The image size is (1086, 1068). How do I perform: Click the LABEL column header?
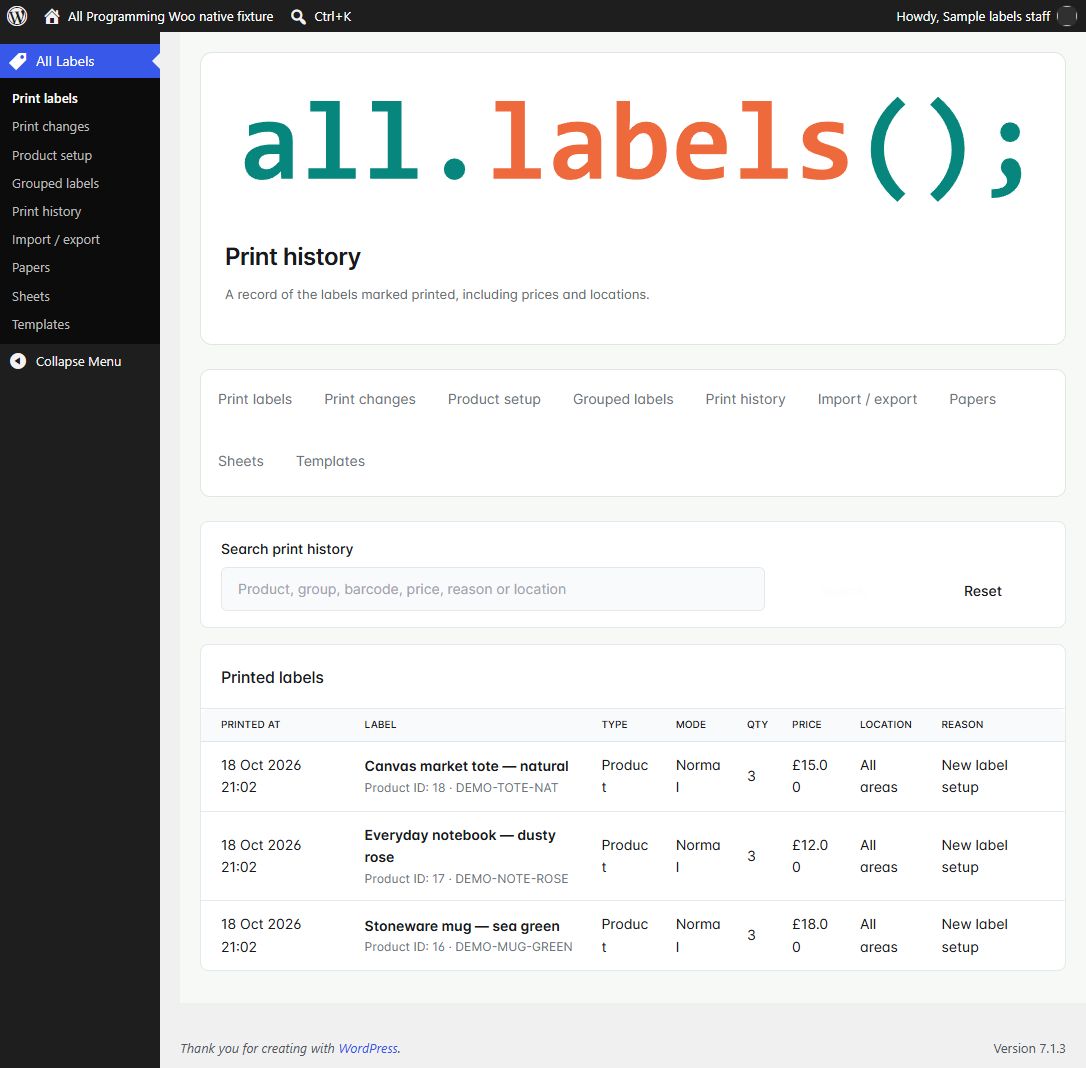(380, 724)
